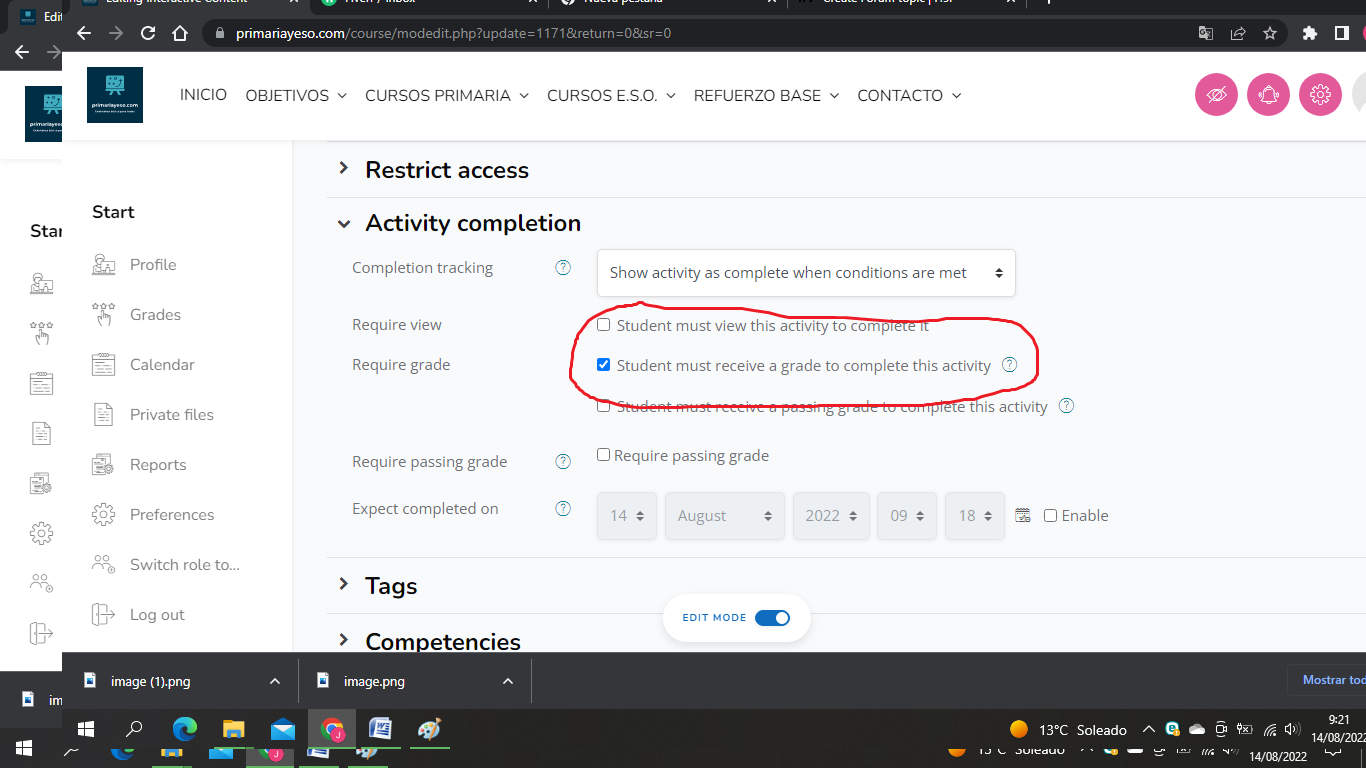Check the Student must view this activity checkbox
1366x768 pixels.
click(603, 324)
